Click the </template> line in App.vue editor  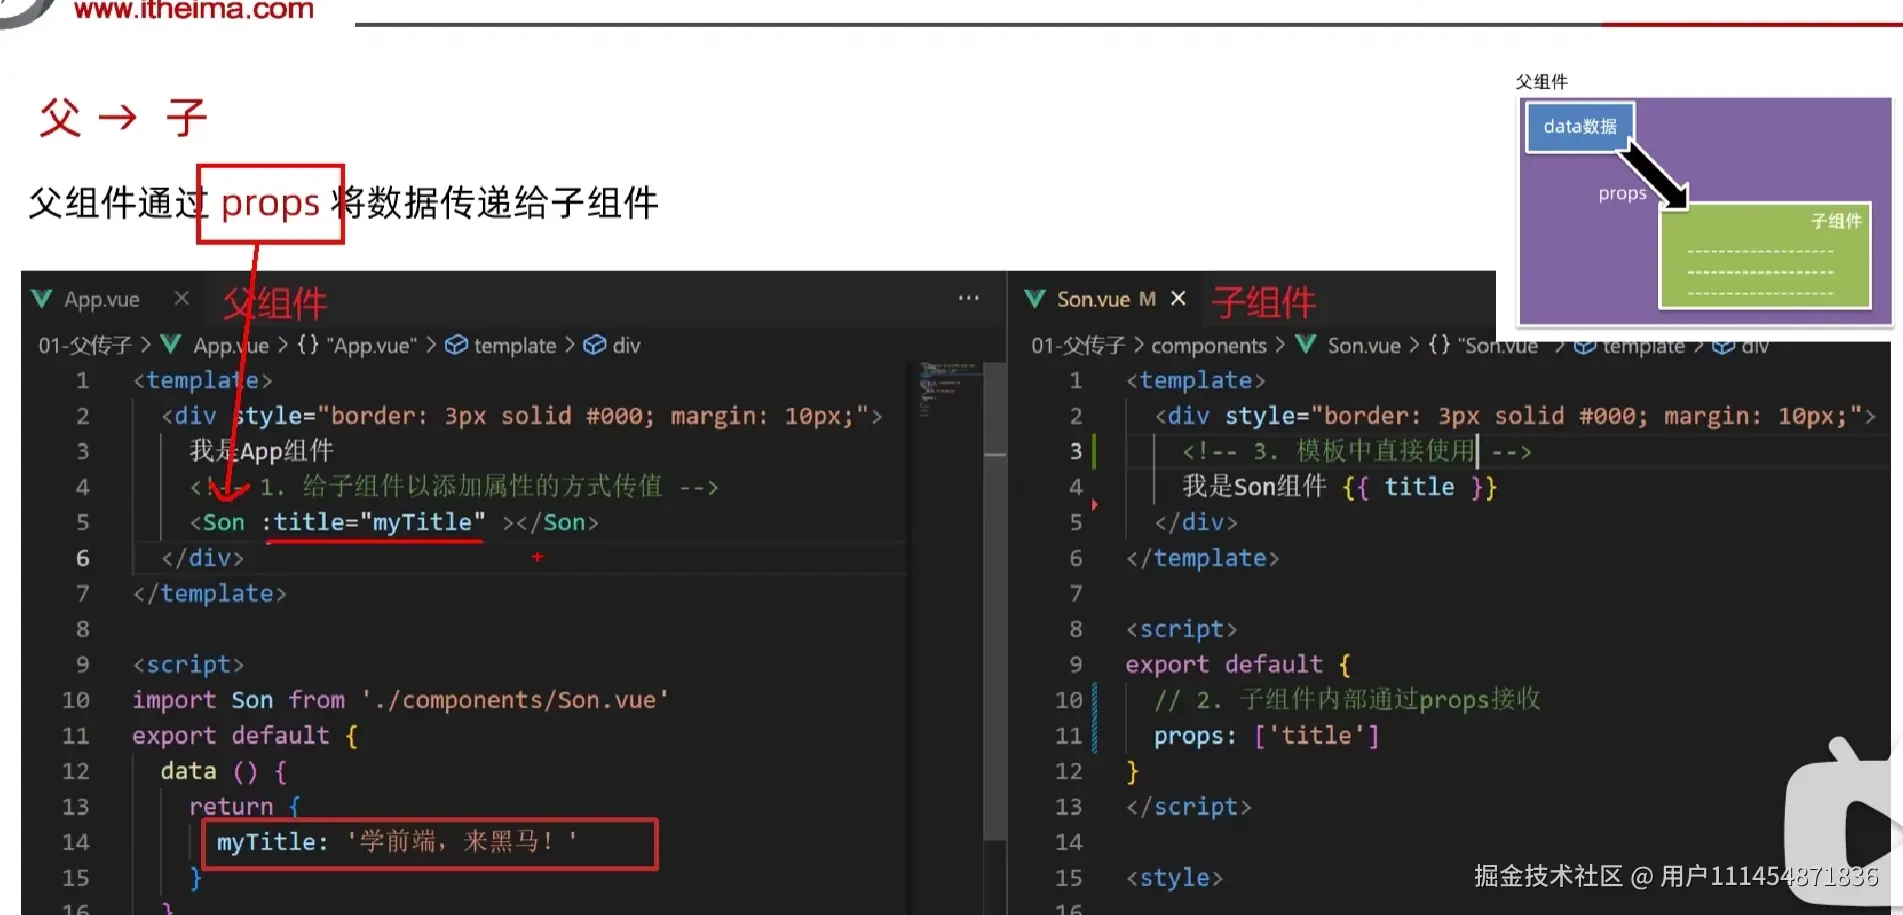coord(210,594)
